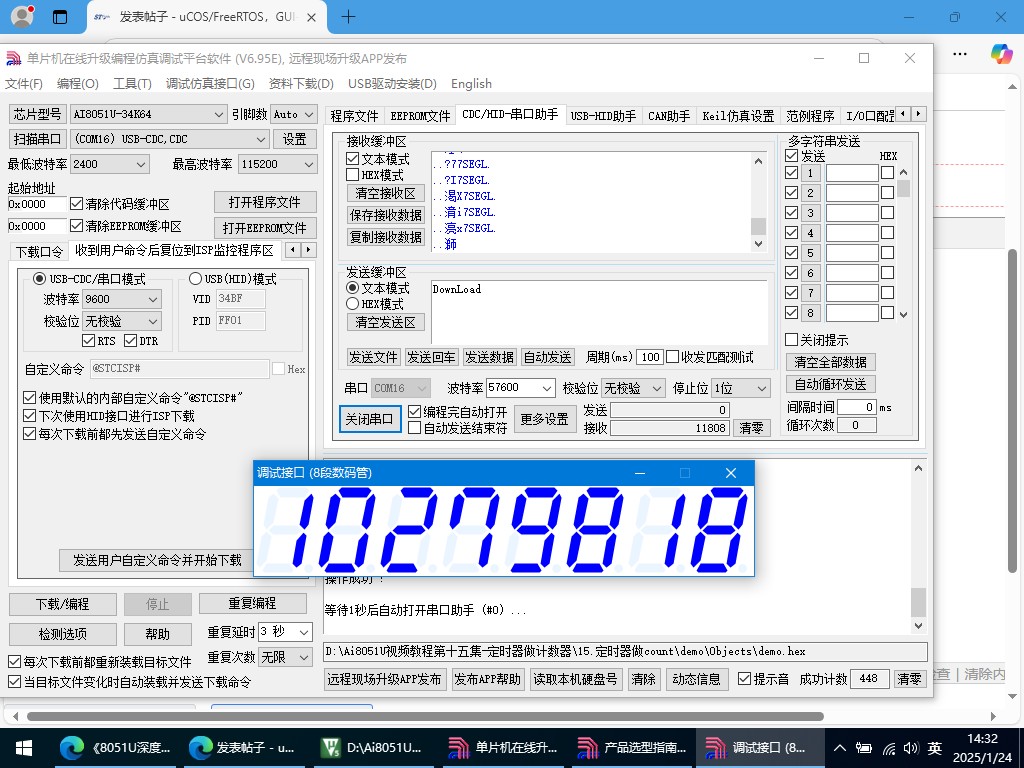Click the receive buffer vertical scrollbar thumb
Viewport: 1024px width, 768px height.
point(758,226)
